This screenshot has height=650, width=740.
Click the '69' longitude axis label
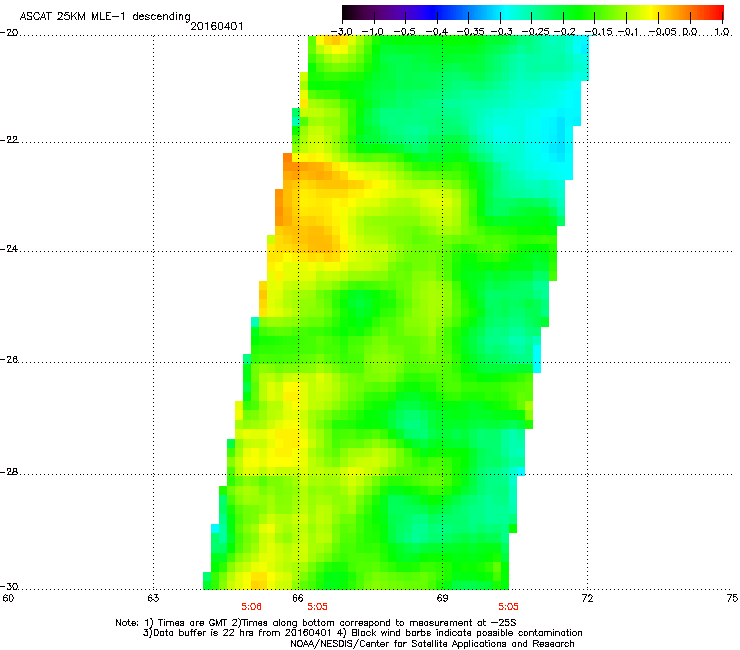(x=442, y=598)
